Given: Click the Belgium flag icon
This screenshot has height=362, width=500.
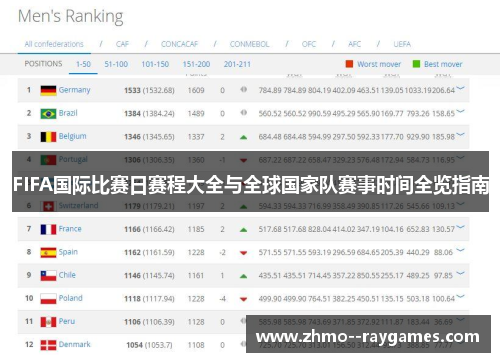Looking at the screenshot, I should pos(48,137).
